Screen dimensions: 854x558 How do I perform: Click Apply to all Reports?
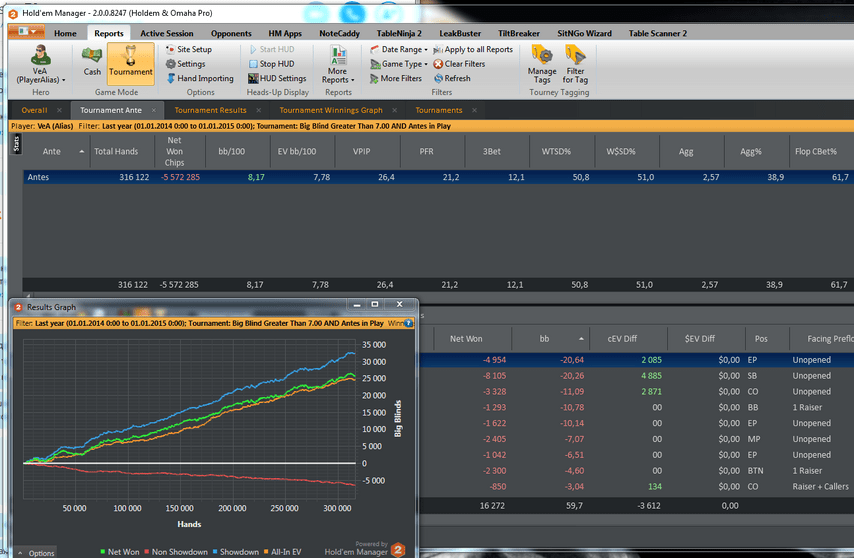click(x=473, y=49)
